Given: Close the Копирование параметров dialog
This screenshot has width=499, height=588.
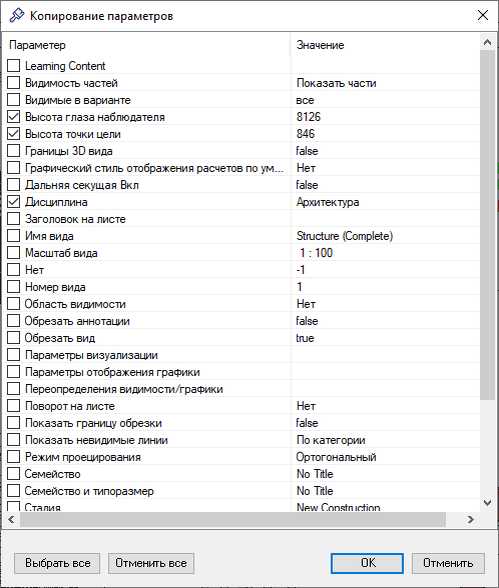Looking at the screenshot, I should coord(483,15).
